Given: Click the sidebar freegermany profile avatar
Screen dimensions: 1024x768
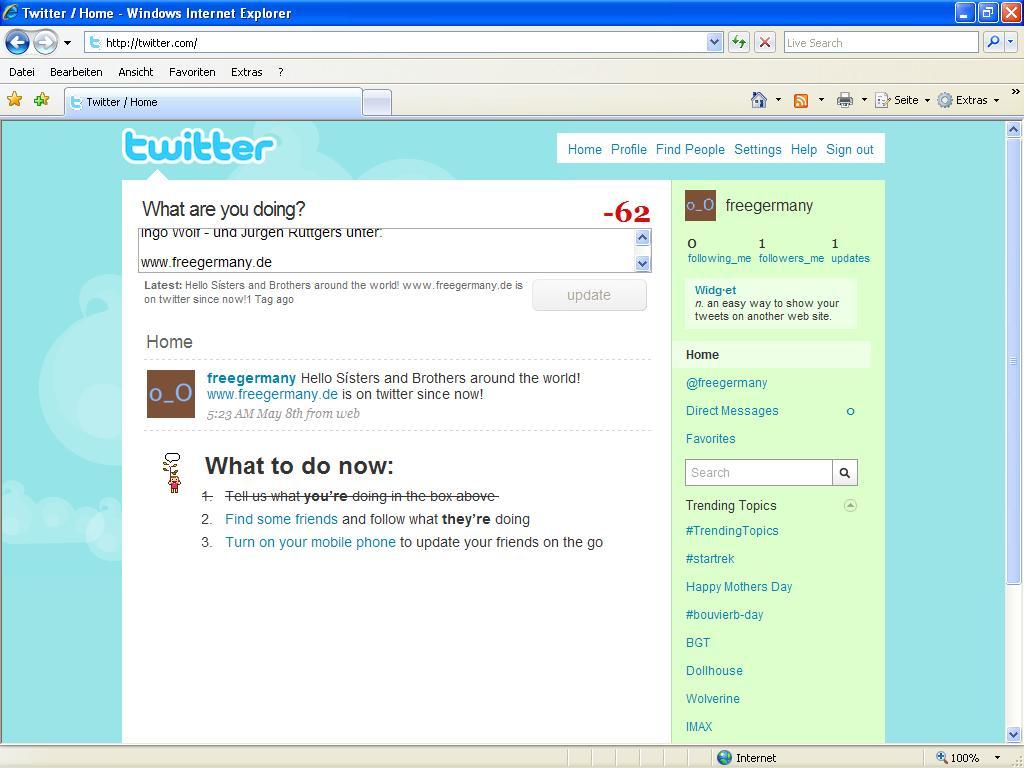Looking at the screenshot, I should point(700,206).
